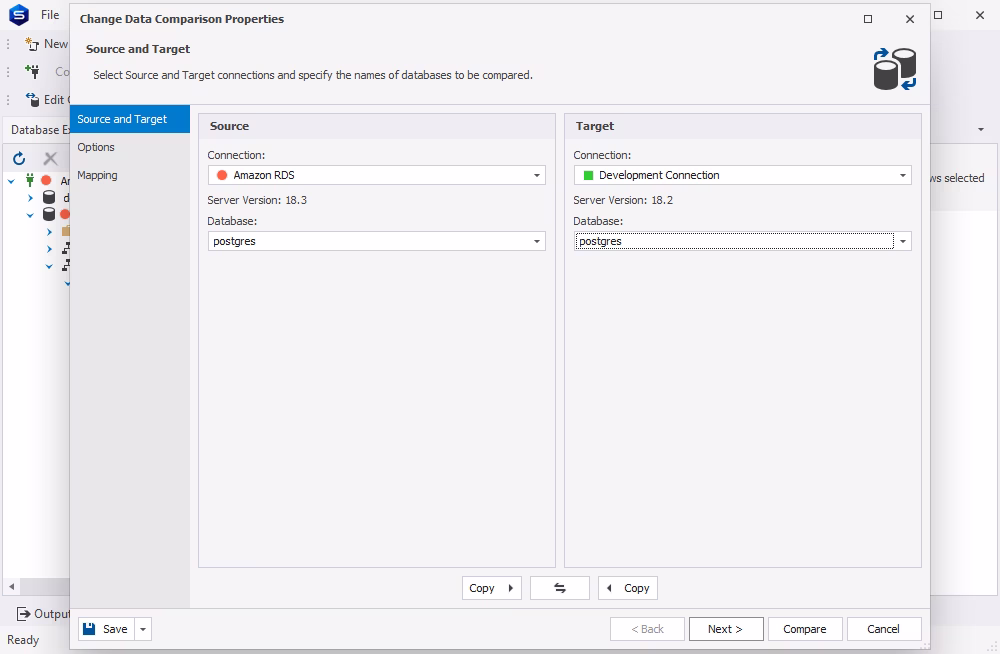Screen dimensions: 1000x654
Task: Click the New toolbar icon in main window
Action: tap(32, 44)
